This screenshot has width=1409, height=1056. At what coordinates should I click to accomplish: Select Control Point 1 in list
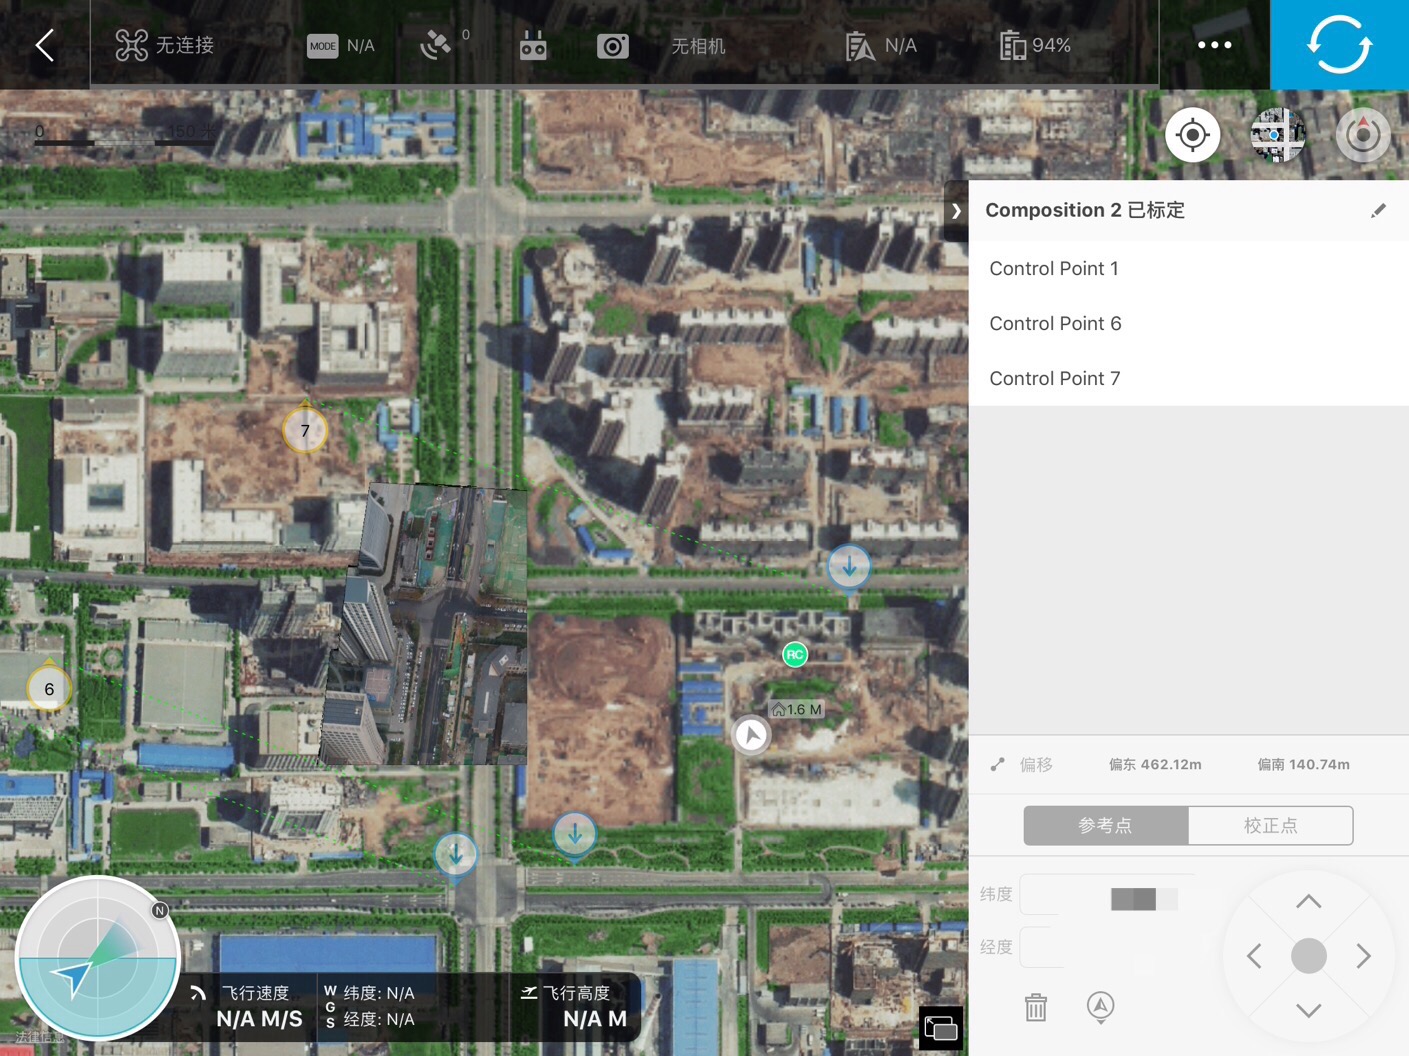tap(1189, 268)
